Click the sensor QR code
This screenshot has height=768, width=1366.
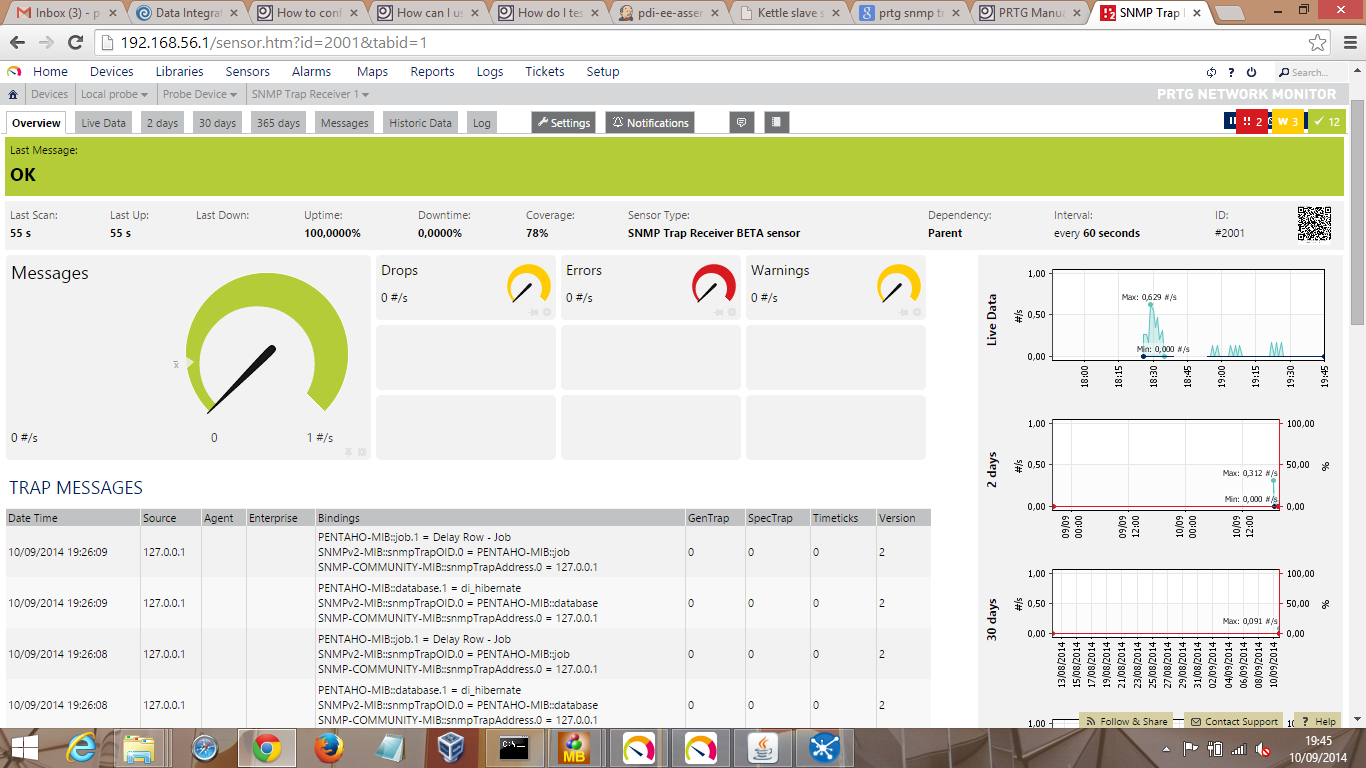(1315, 223)
